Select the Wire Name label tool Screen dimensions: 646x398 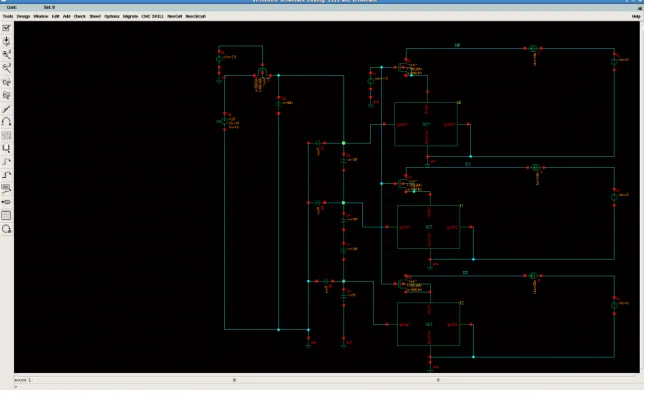[6, 189]
